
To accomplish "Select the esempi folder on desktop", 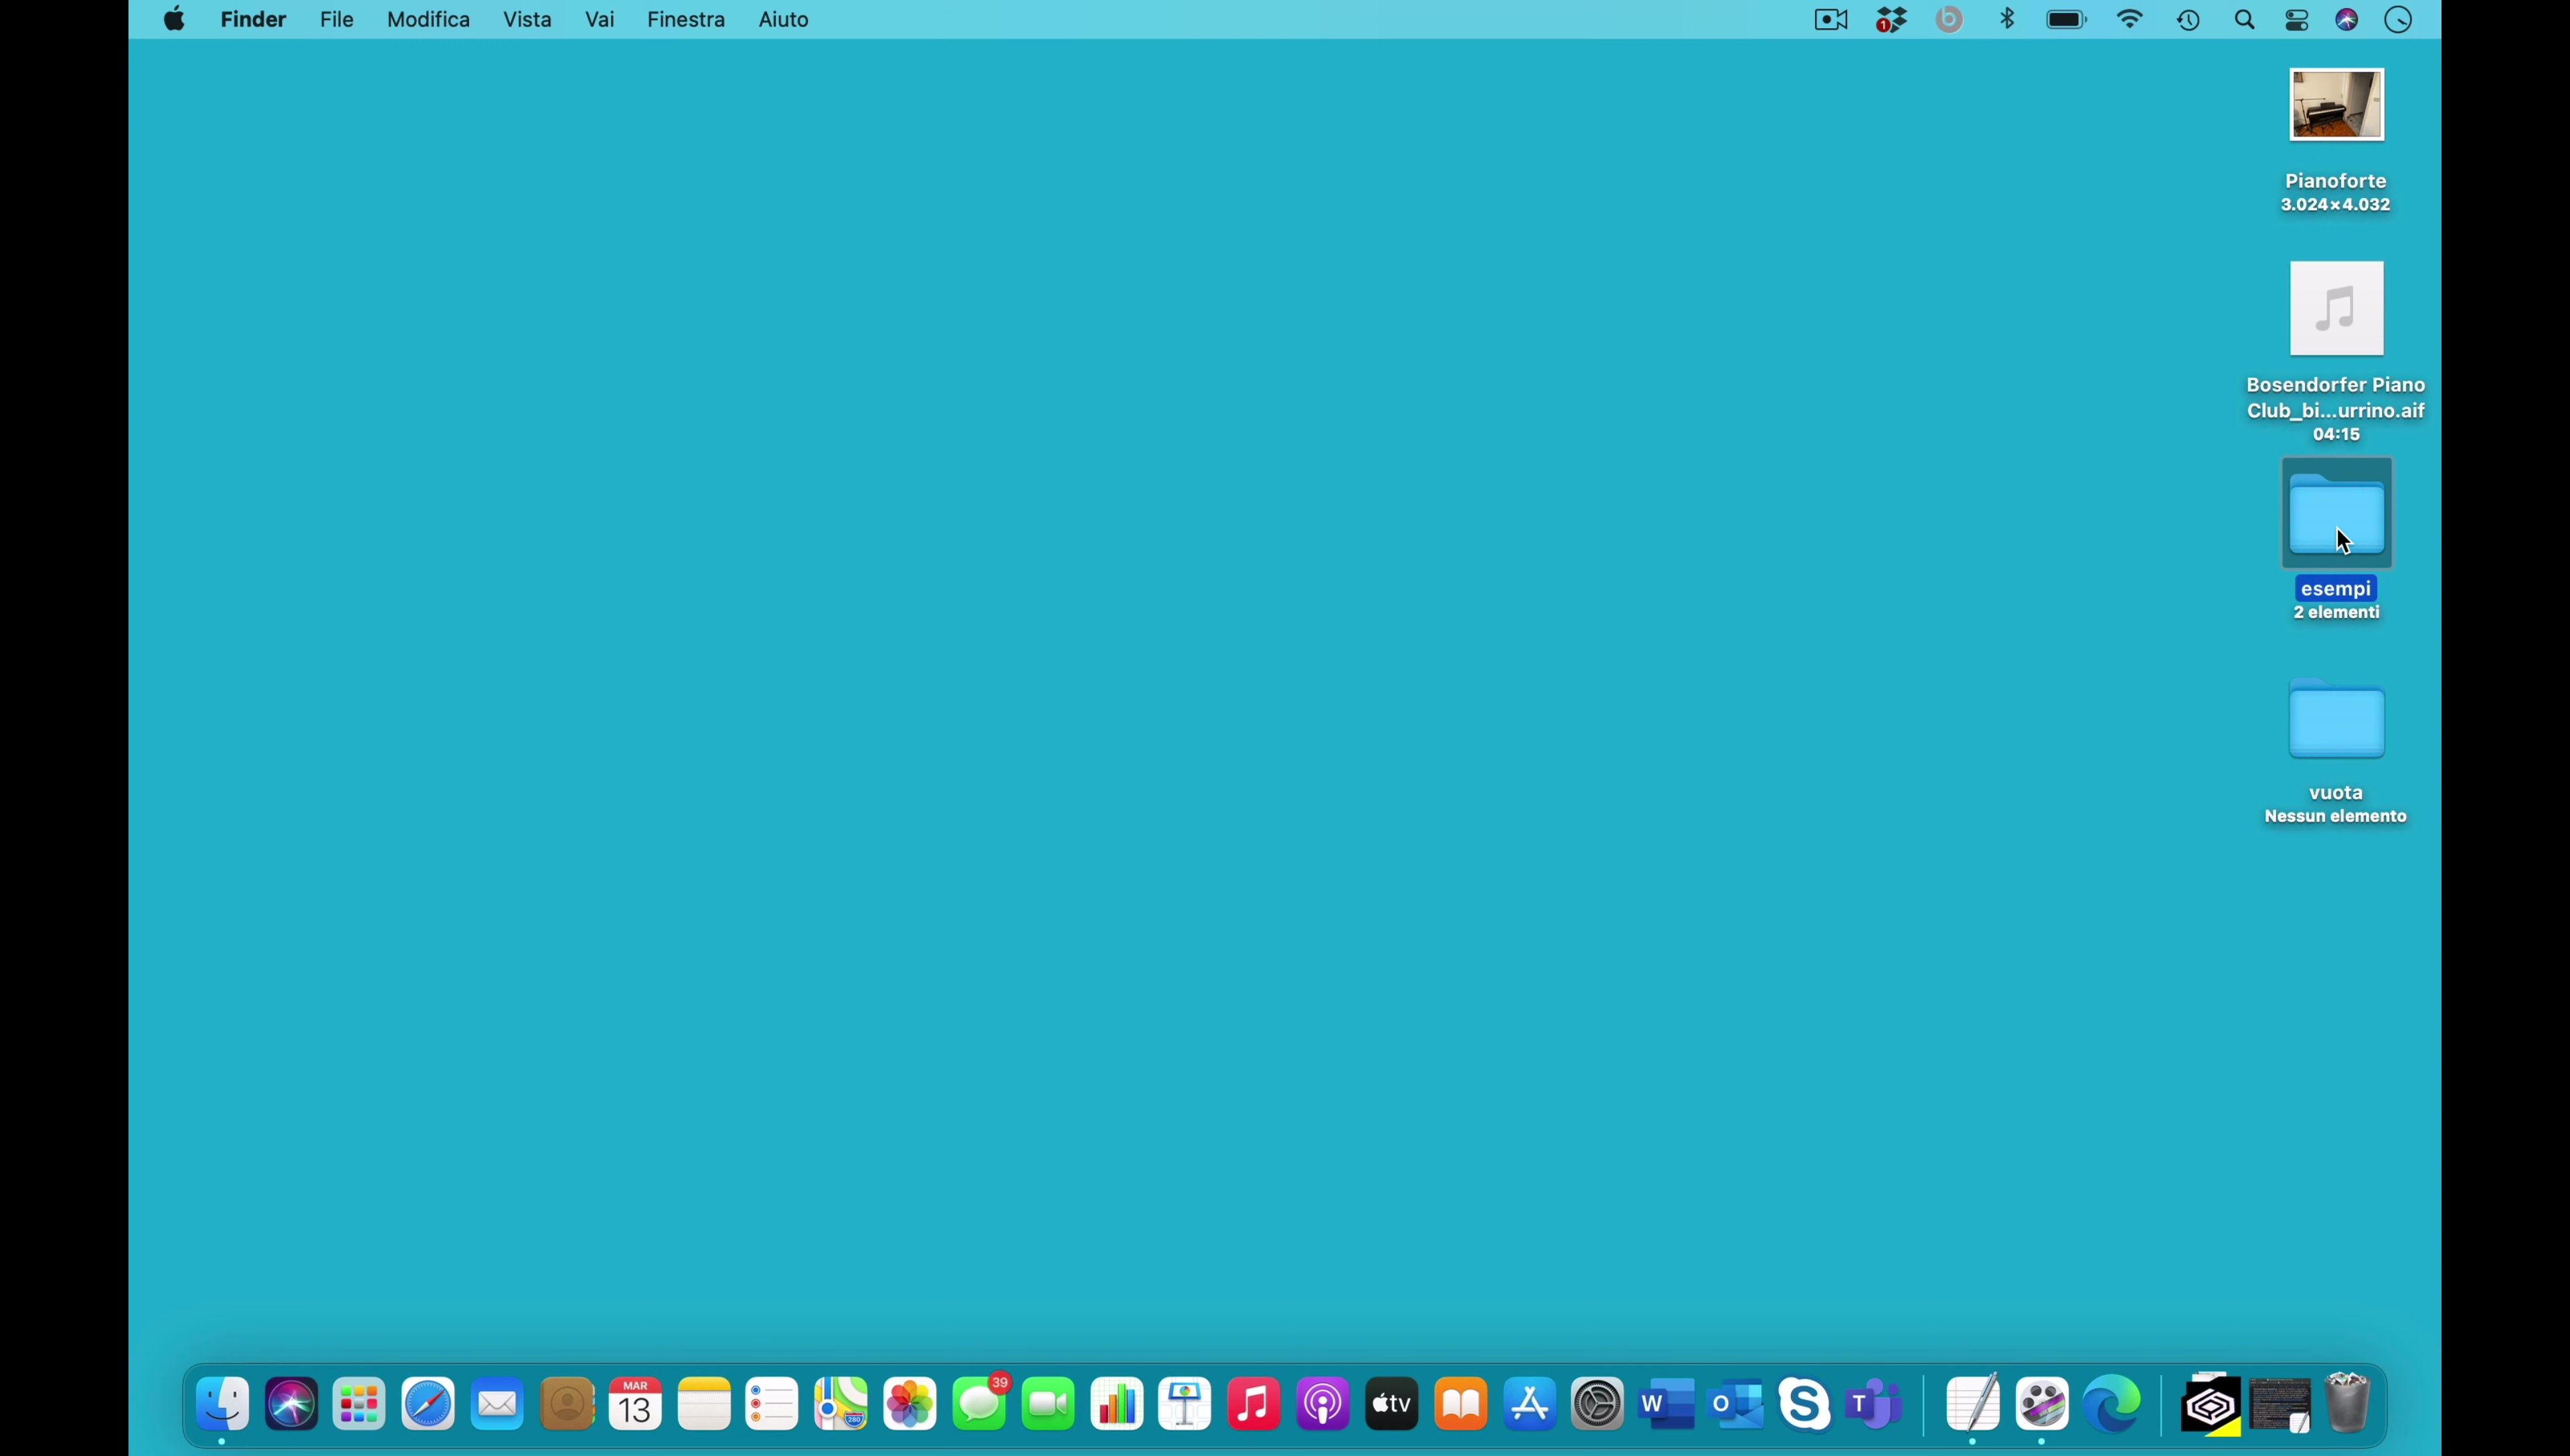I will coord(2338,515).
